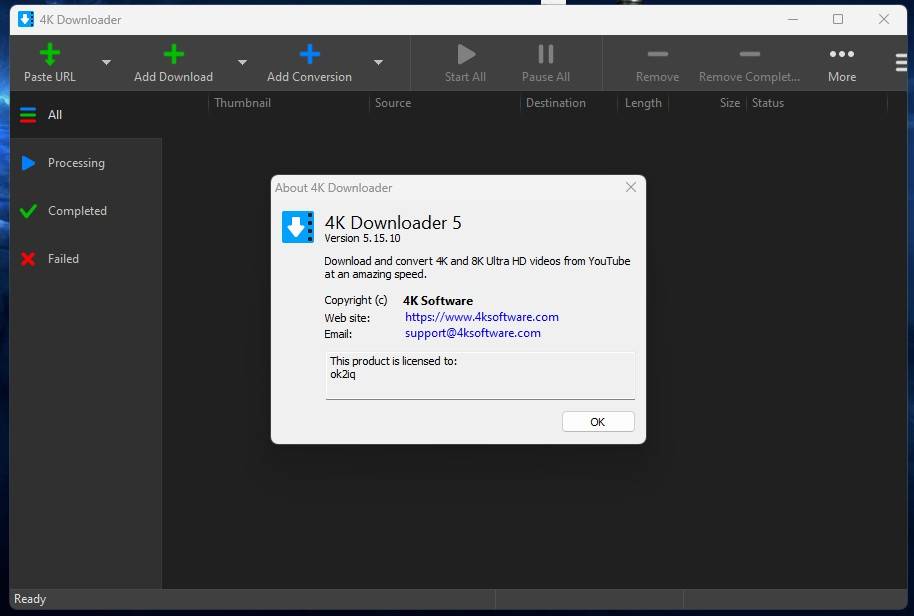Select the Completed filter in sidebar
The image size is (914, 616).
[x=86, y=210]
